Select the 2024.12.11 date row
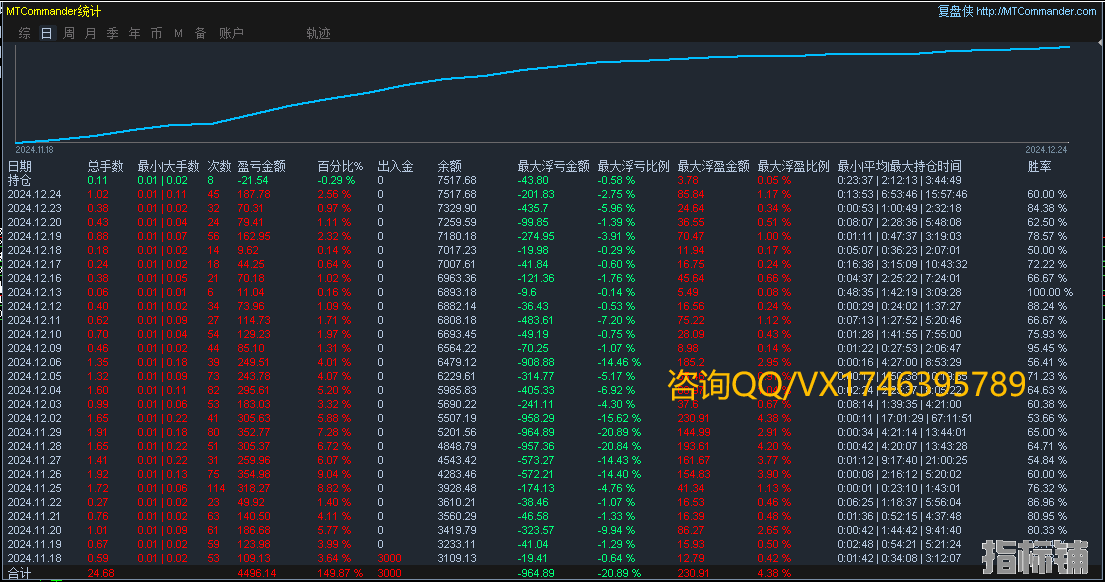 (x=35, y=321)
